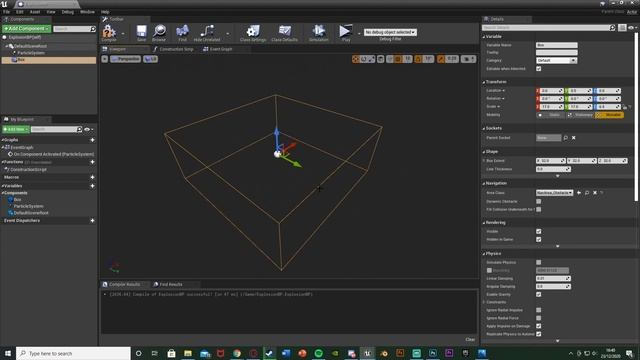Toggle Apply Impulse on Damage checkbox

(539, 326)
